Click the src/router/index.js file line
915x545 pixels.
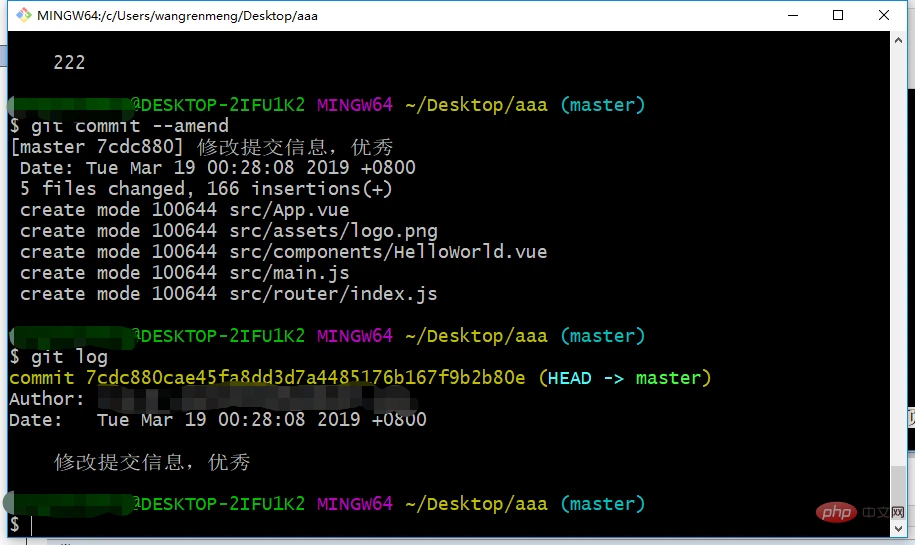[229, 294]
